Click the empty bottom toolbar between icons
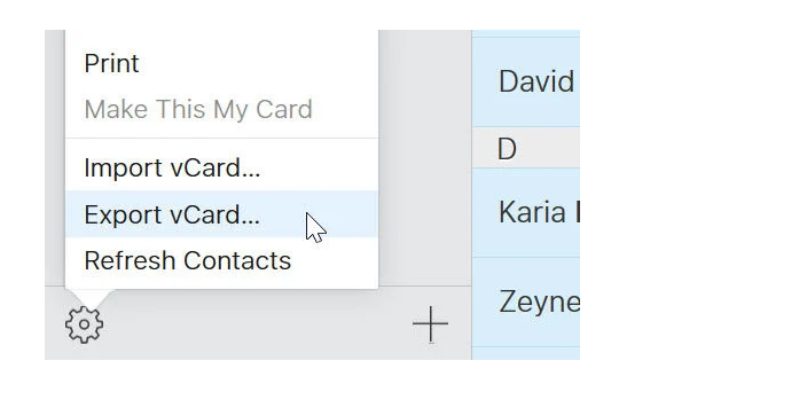 (x=257, y=324)
